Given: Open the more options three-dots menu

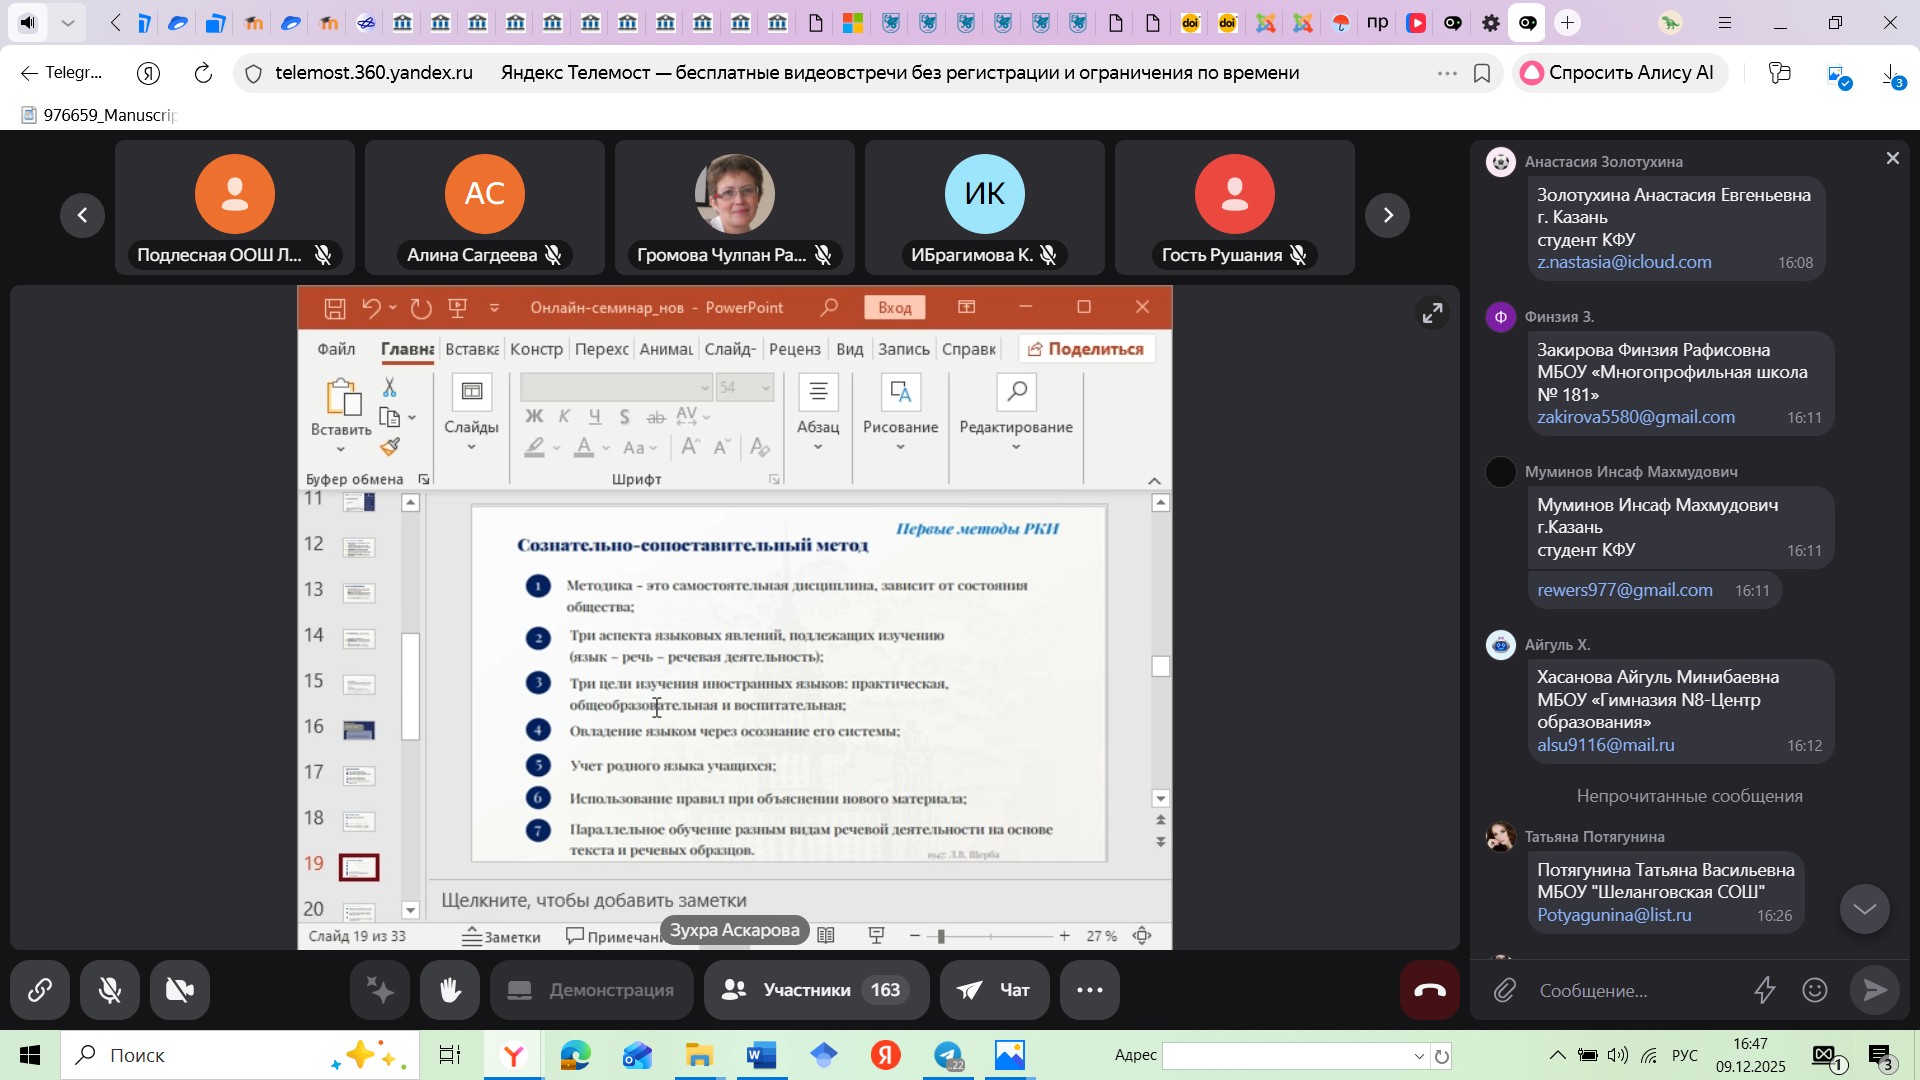Looking at the screenshot, I should pyautogui.click(x=1089, y=991).
